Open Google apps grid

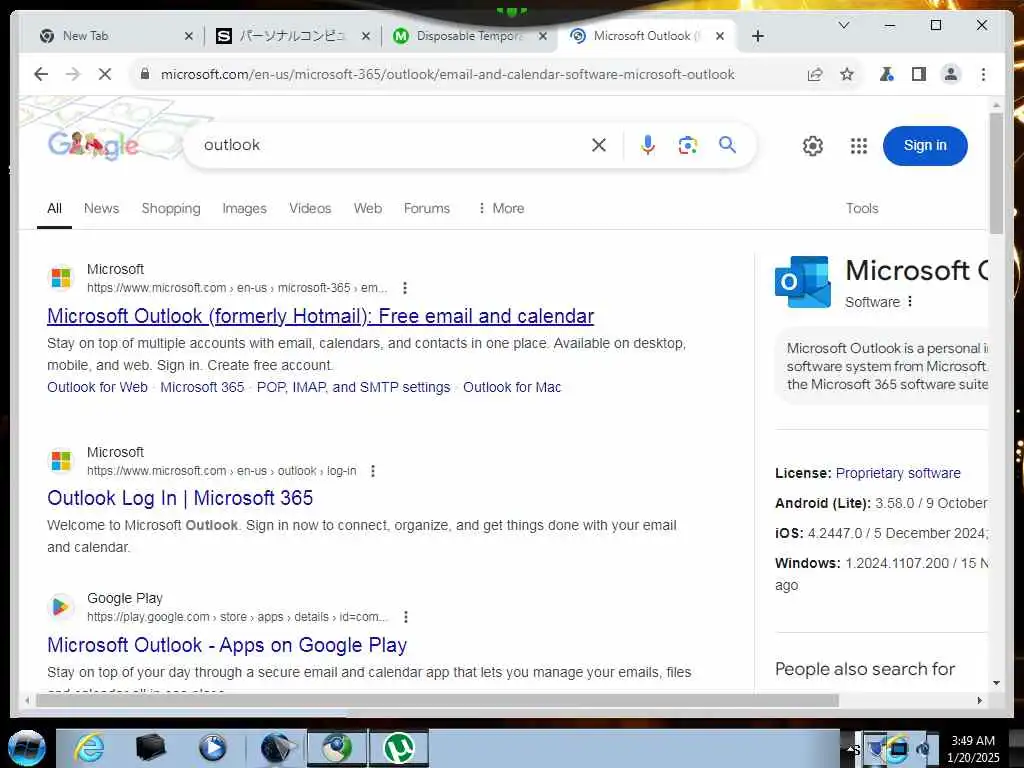click(859, 146)
